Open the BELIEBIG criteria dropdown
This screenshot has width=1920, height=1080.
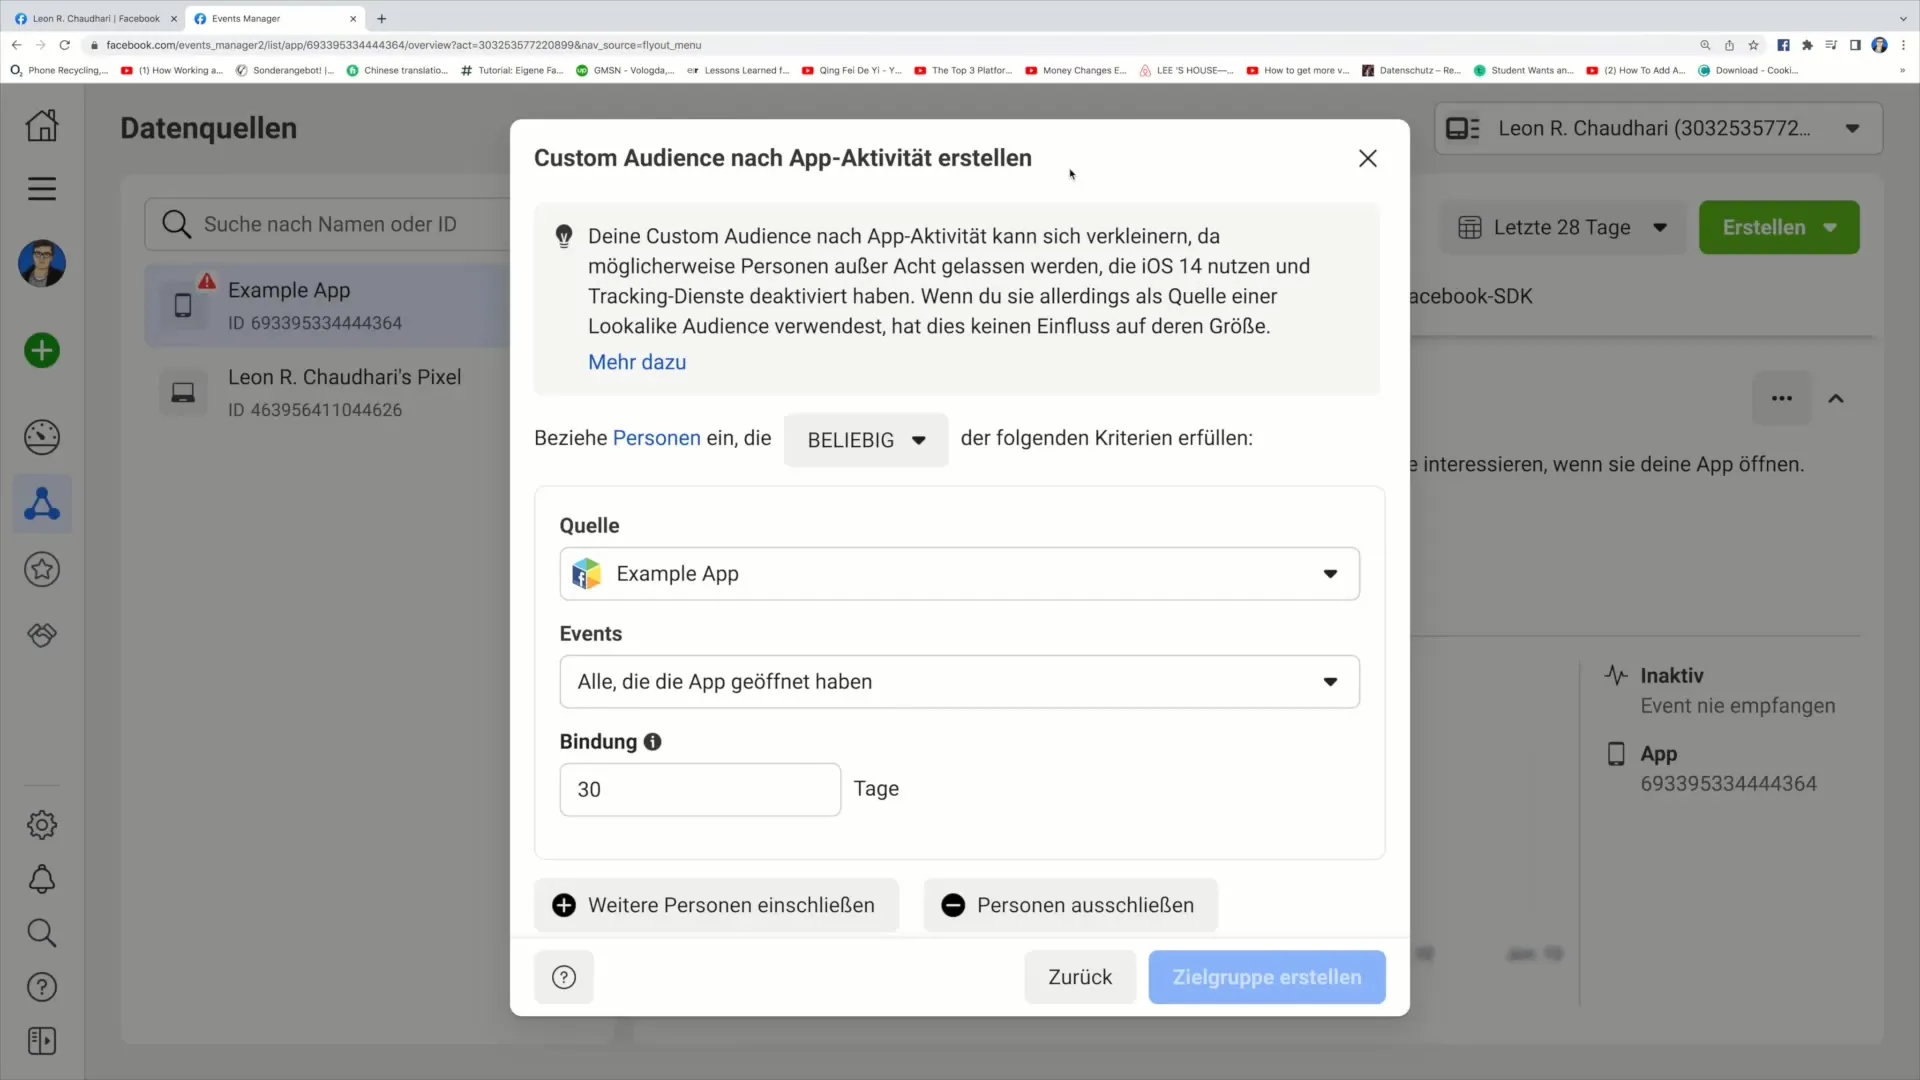[866, 440]
